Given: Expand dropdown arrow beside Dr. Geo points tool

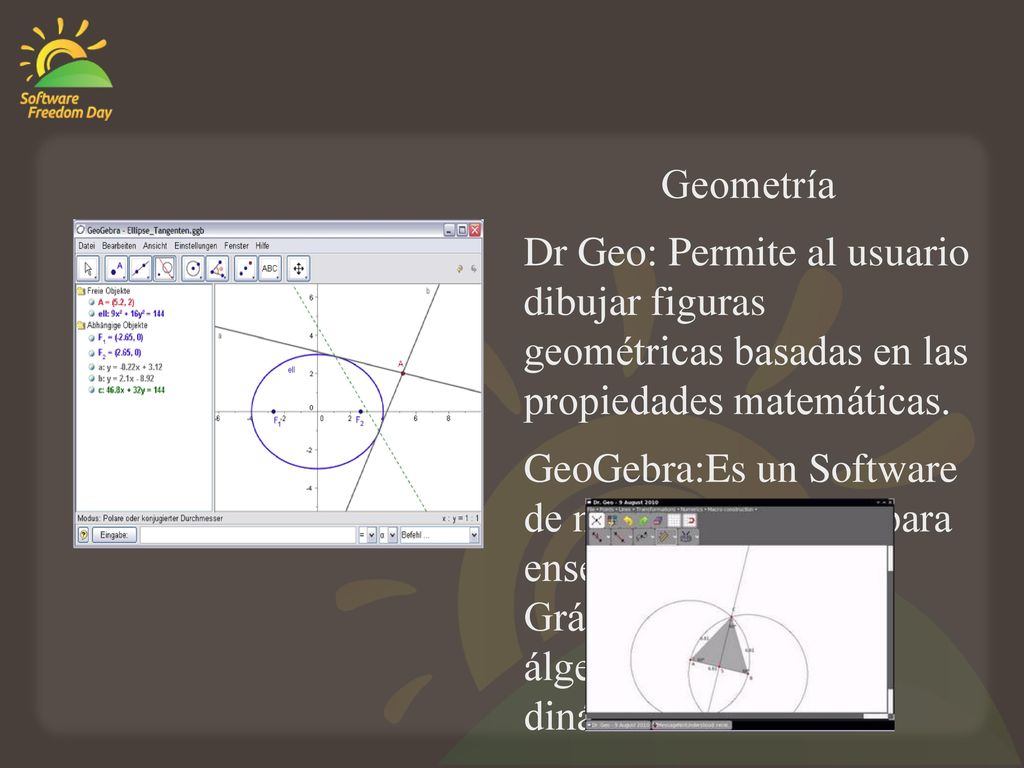Looking at the screenshot, I should pyautogui.click(x=608, y=537).
